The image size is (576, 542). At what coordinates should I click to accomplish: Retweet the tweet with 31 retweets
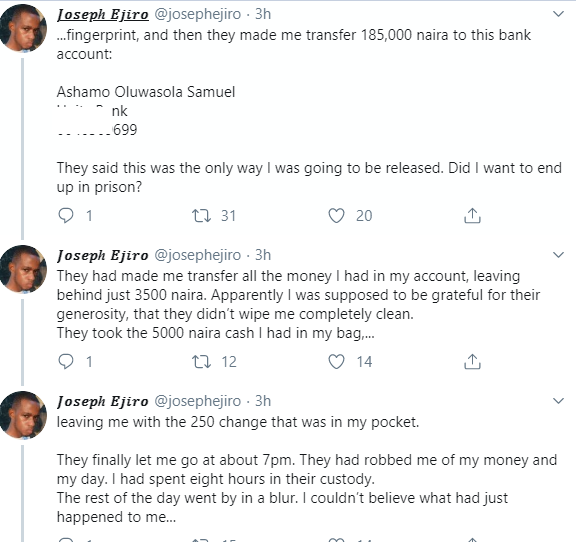(x=201, y=216)
